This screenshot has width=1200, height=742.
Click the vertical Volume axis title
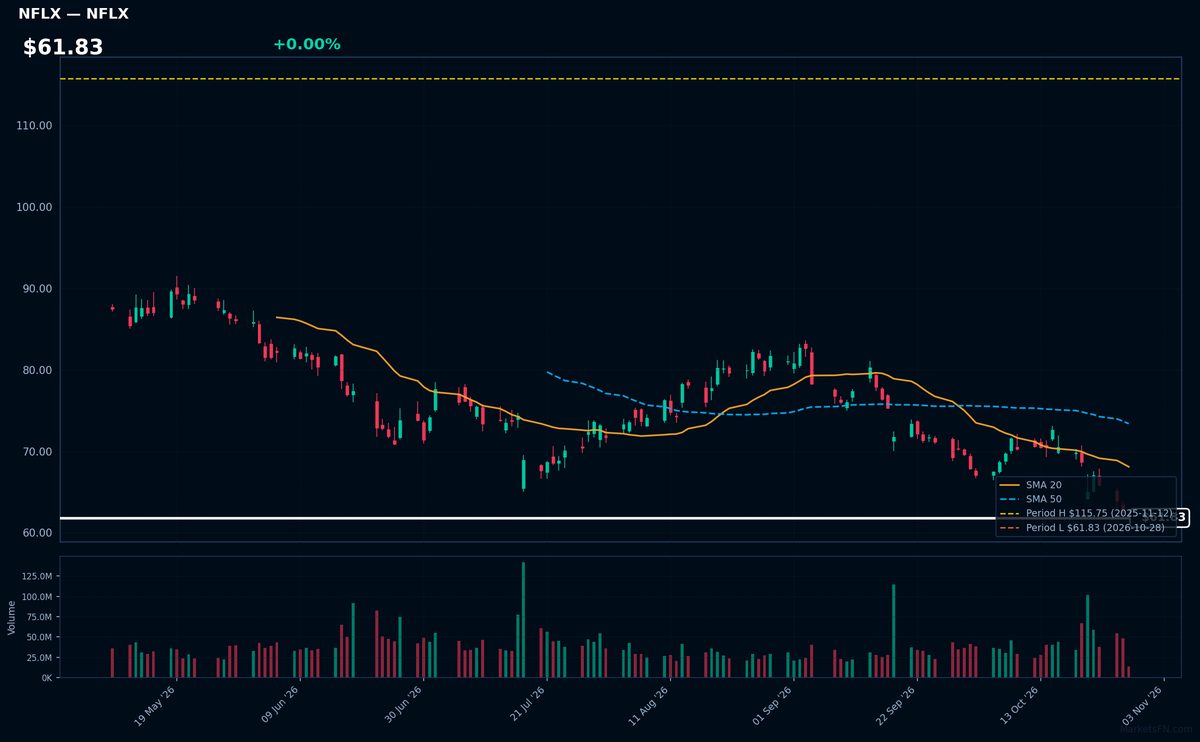[x=12, y=617]
